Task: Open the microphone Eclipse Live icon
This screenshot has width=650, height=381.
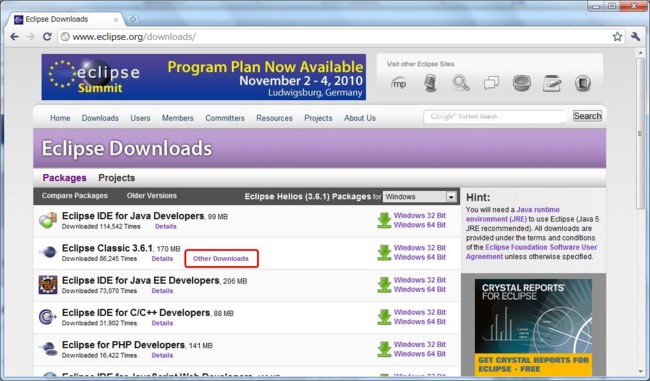Action: pos(430,83)
